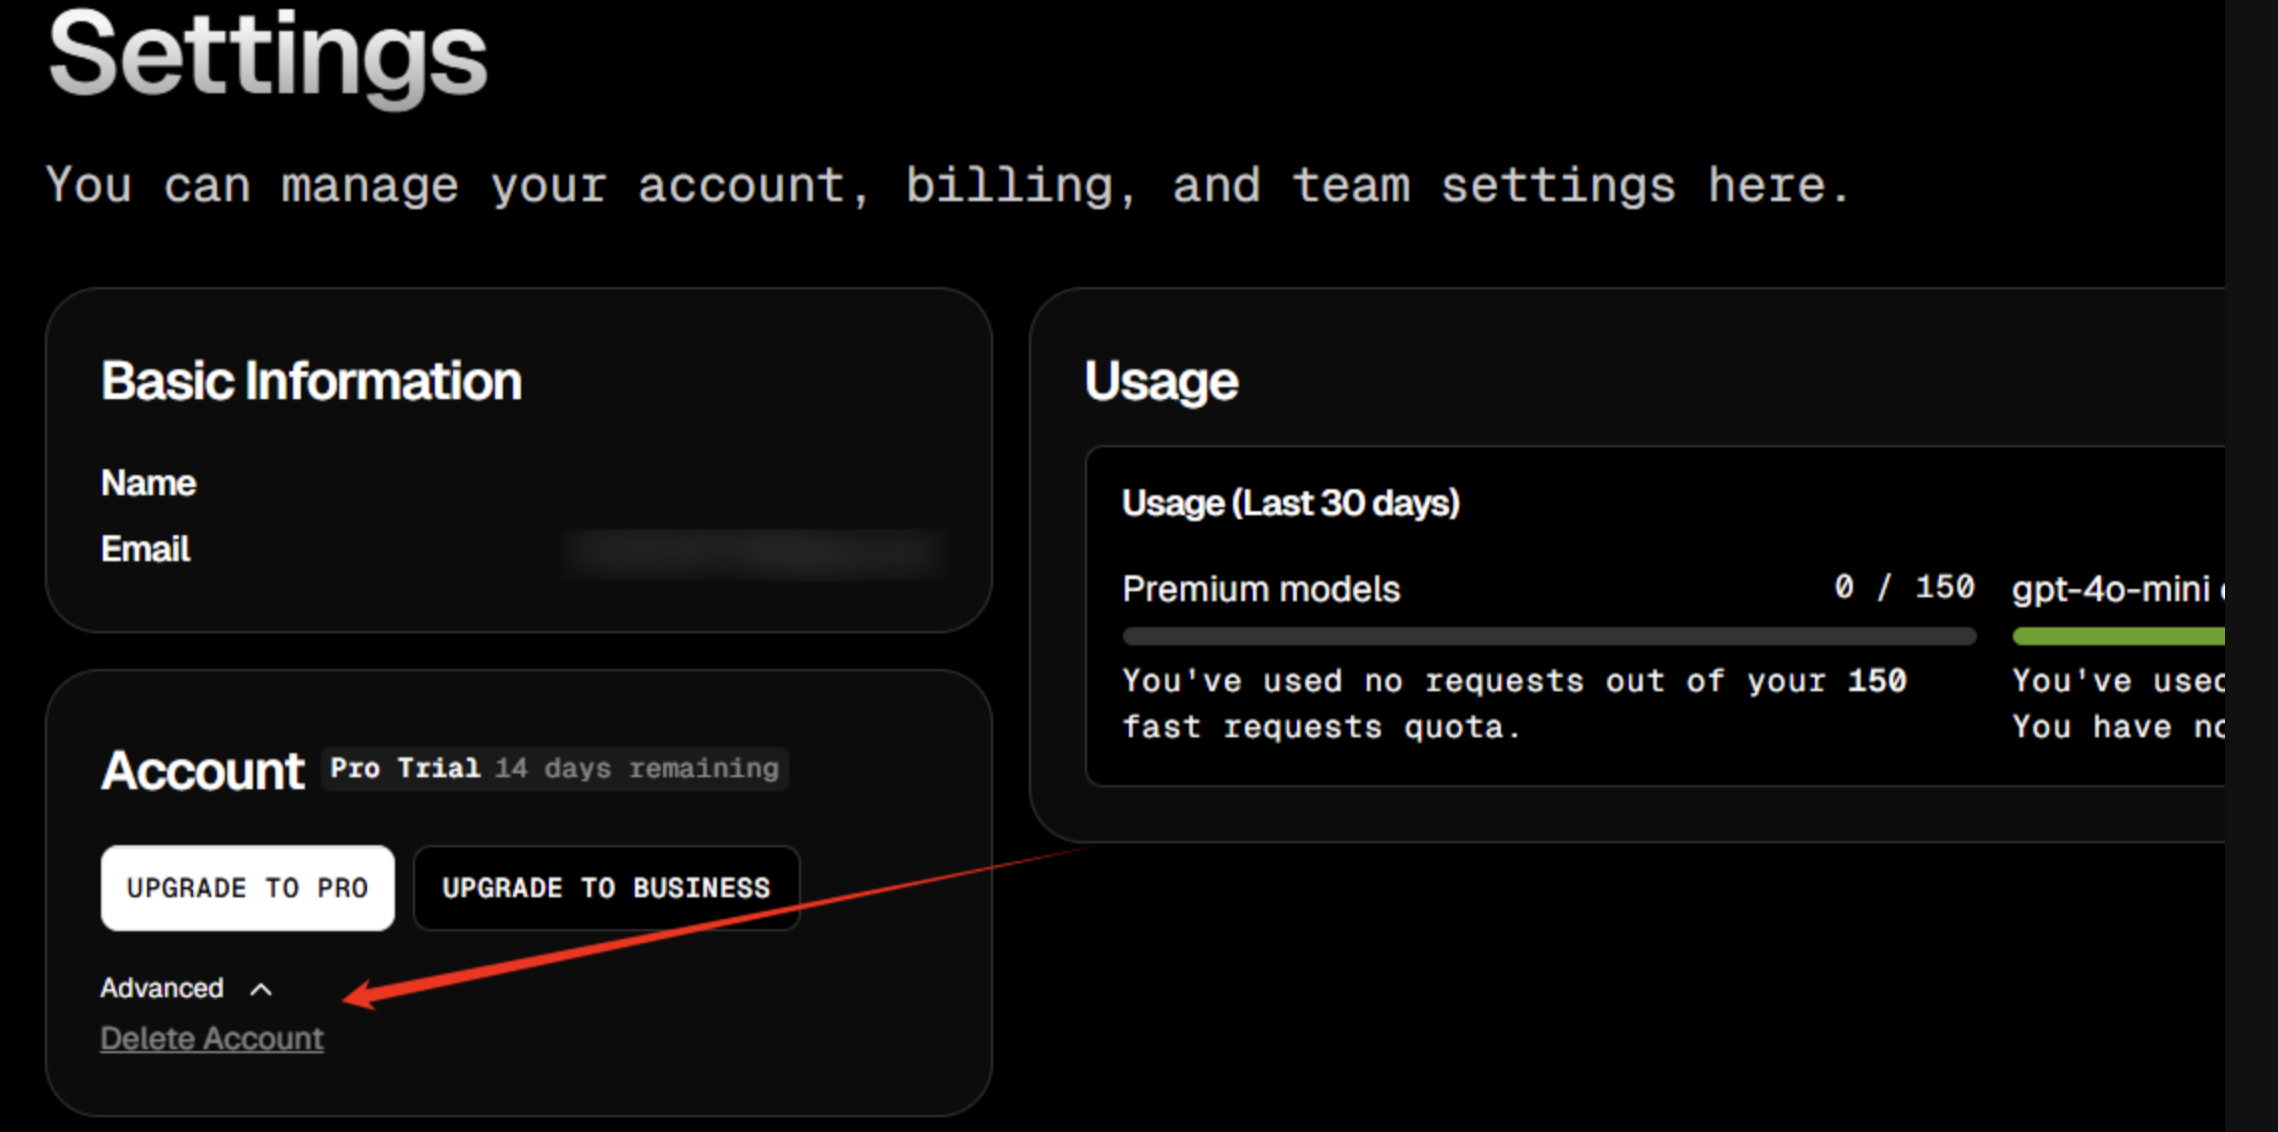Click the Premium models progress bar

coord(1548,636)
